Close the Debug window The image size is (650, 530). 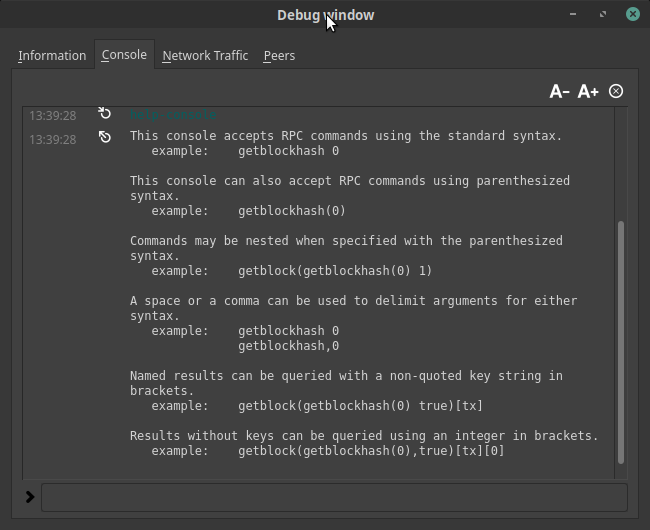(x=633, y=14)
